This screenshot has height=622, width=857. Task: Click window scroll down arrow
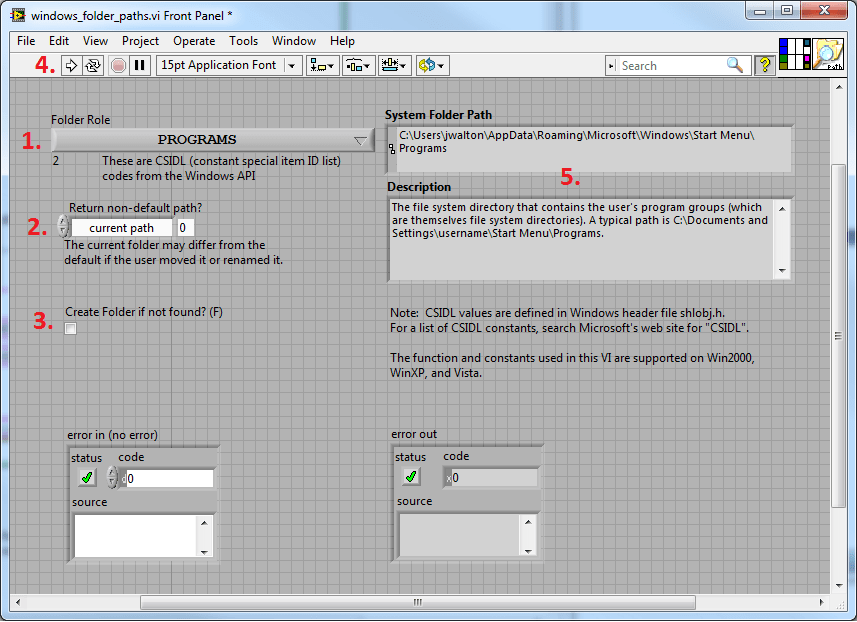[x=838, y=586]
